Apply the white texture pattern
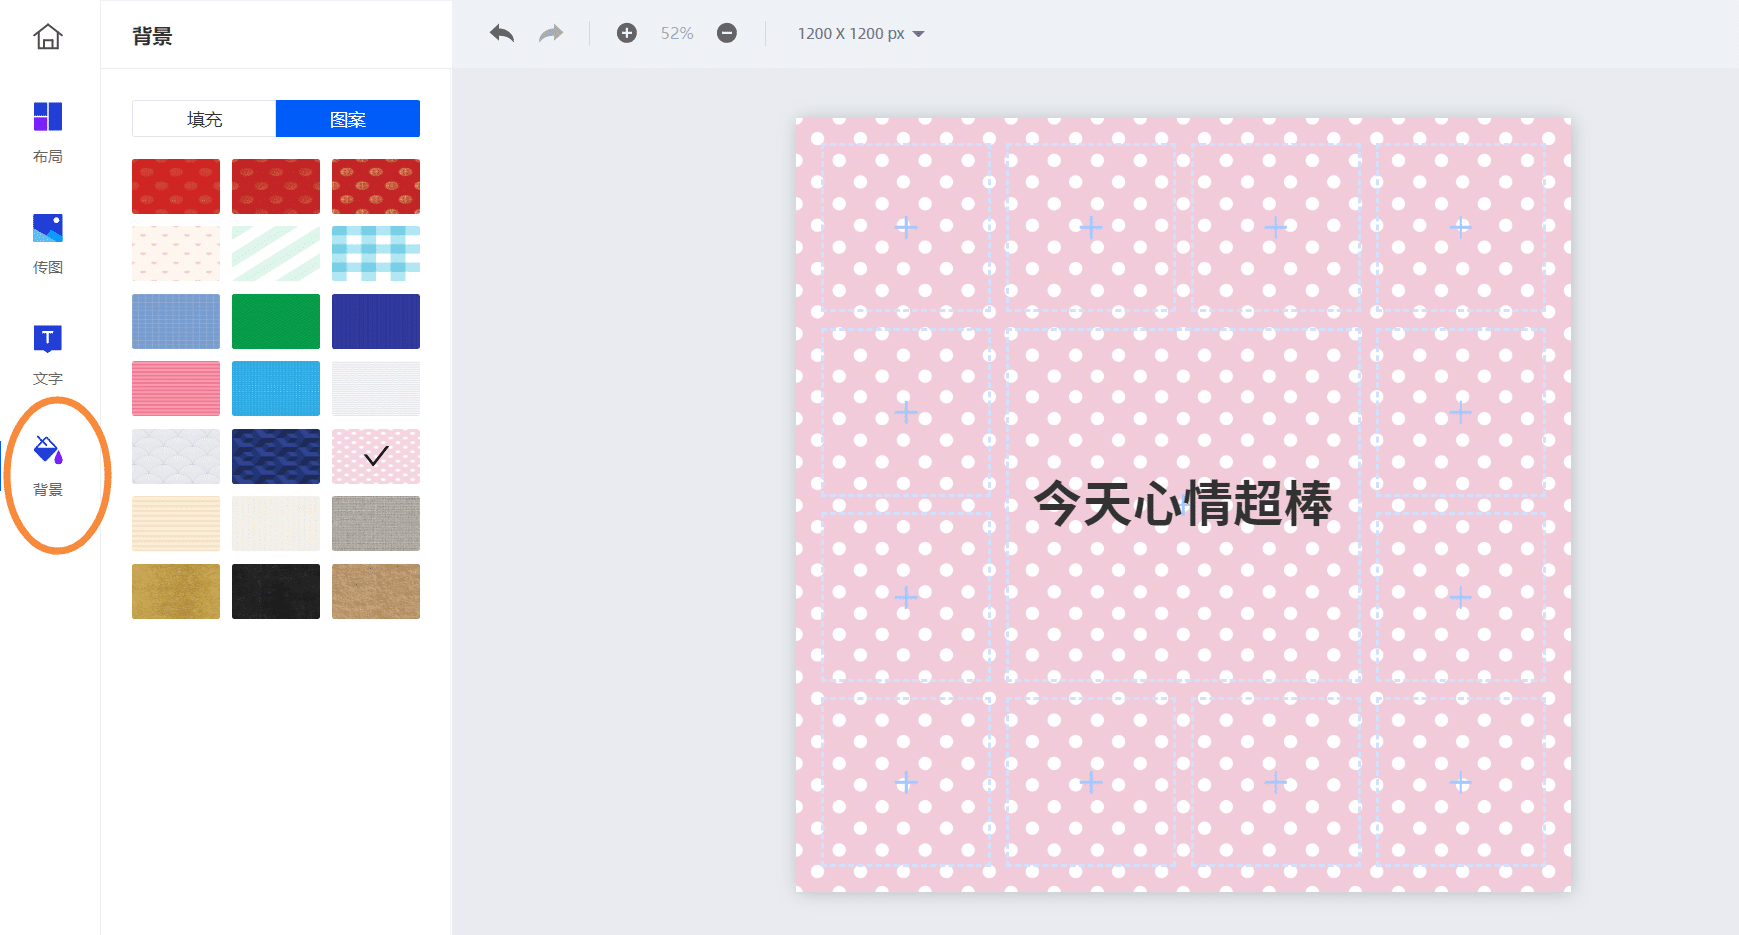The height and width of the screenshot is (935, 1739). [376, 388]
